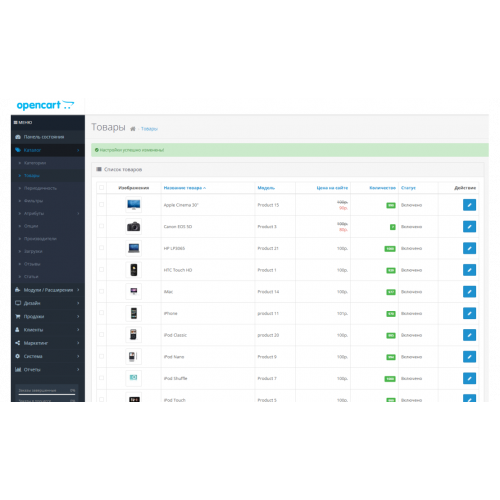
Task: Expand the Design menu chevron
Action: point(78,303)
